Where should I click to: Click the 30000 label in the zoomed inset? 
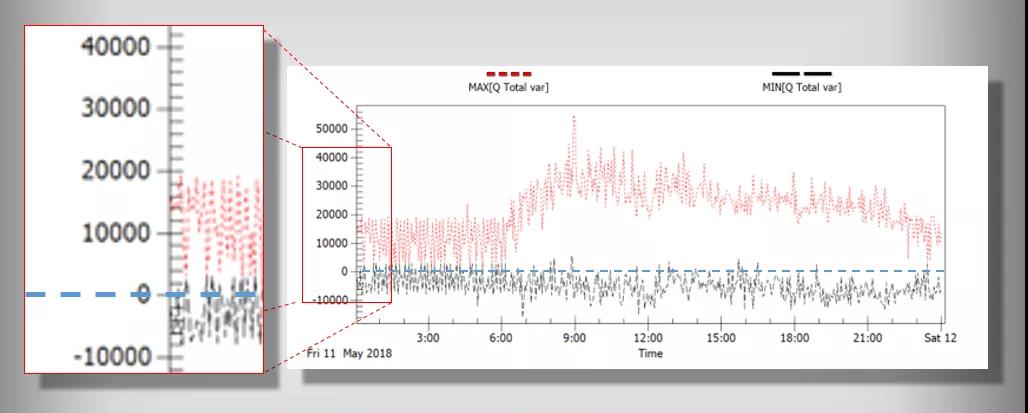click(x=116, y=109)
